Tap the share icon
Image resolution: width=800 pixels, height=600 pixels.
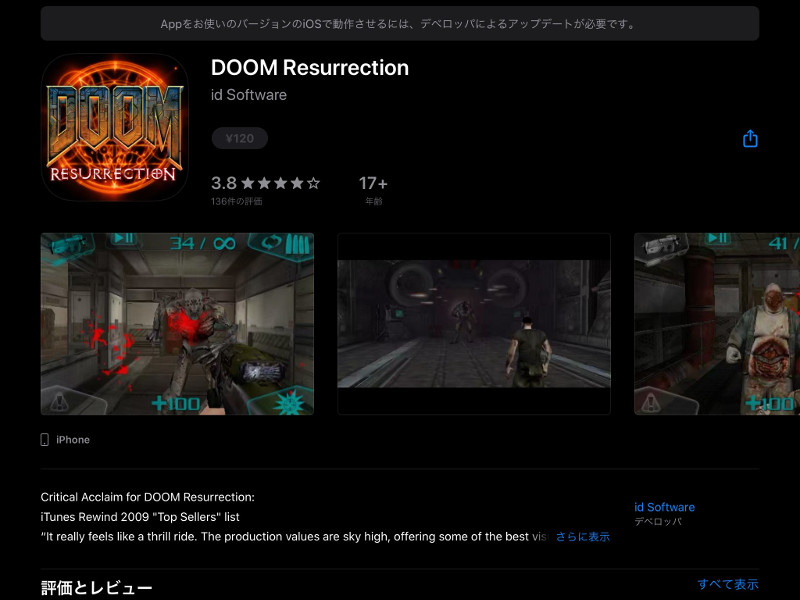pyautogui.click(x=750, y=139)
